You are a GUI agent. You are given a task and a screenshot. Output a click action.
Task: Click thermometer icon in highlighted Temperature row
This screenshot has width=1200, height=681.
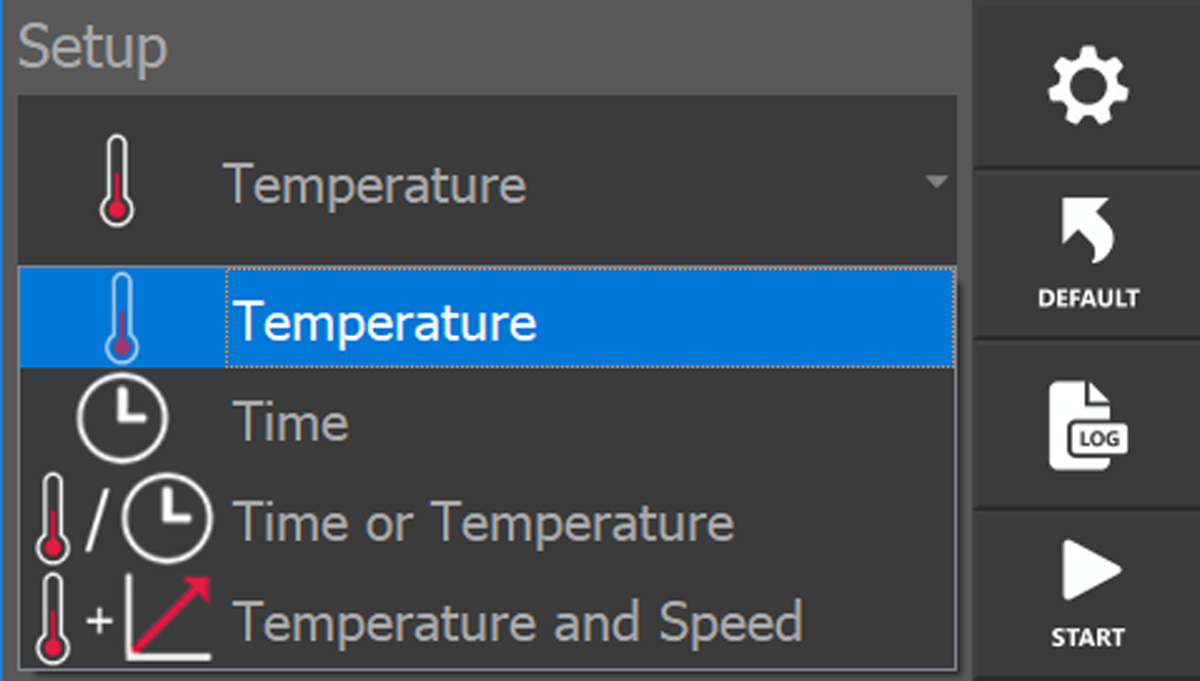tap(121, 317)
